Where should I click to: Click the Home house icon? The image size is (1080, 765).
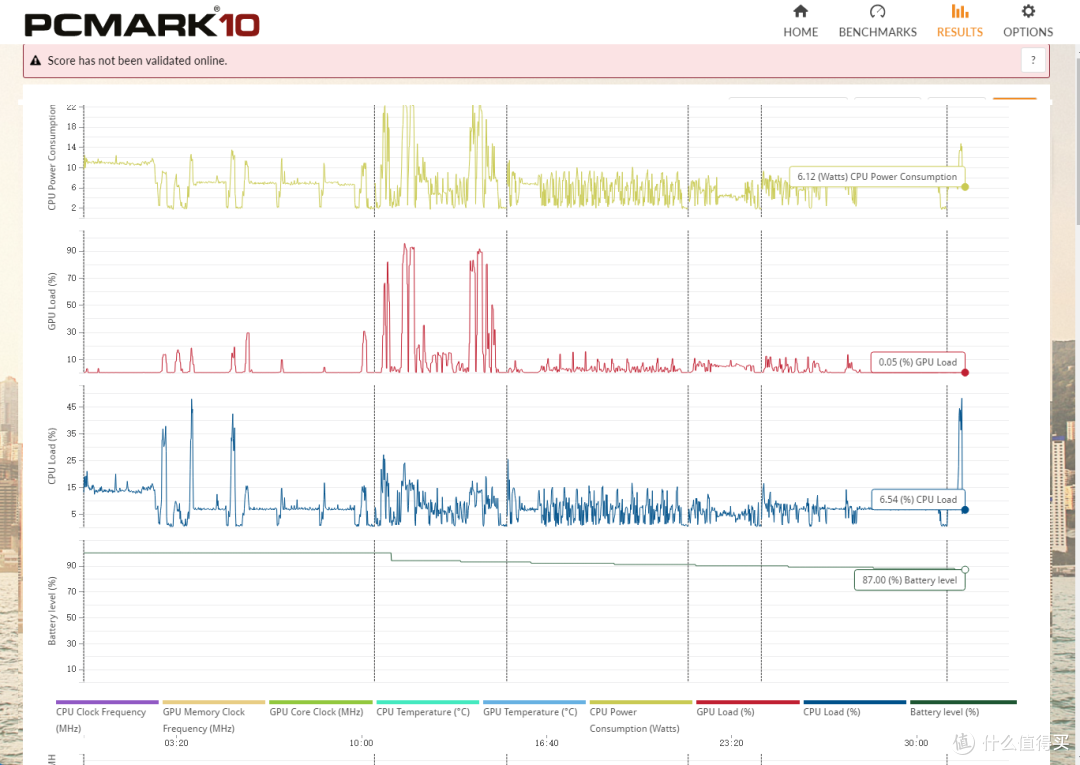800,11
